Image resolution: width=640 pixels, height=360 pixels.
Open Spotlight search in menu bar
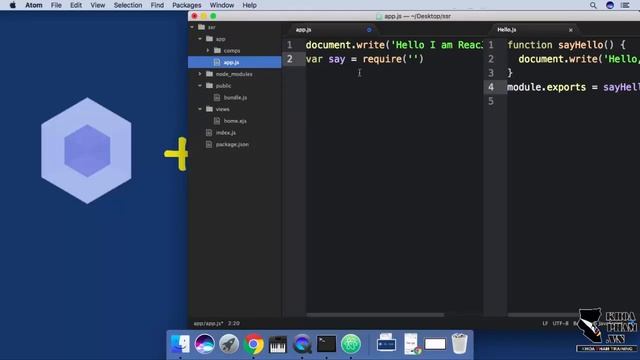click(x=593, y=5)
